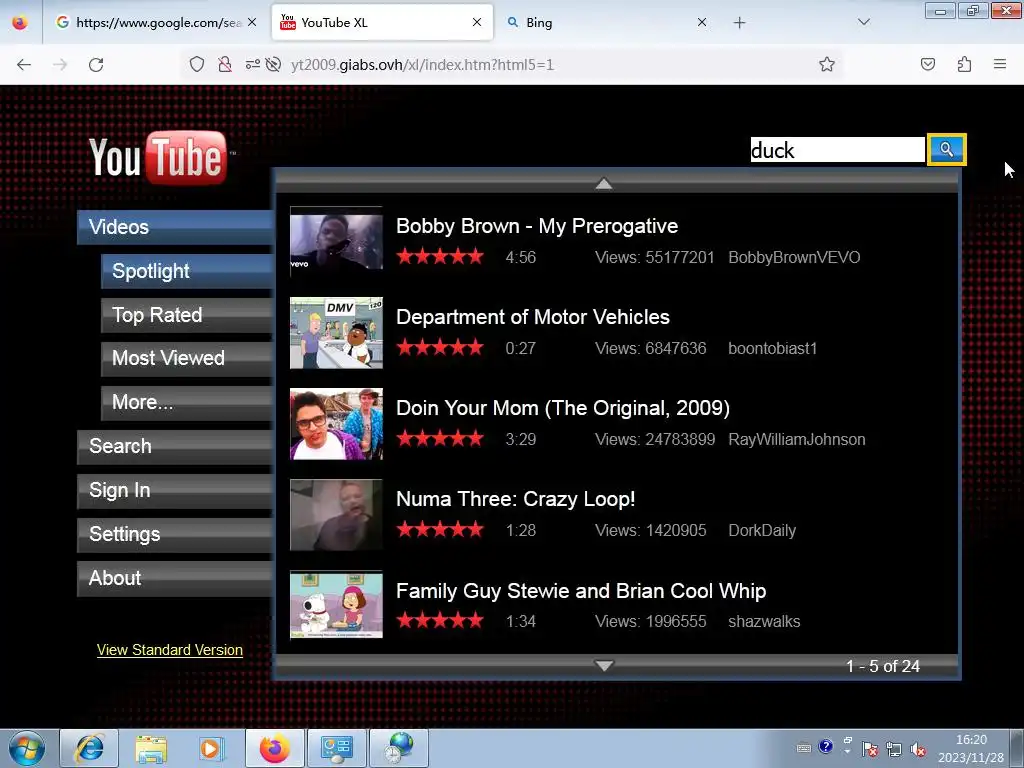Image resolution: width=1024 pixels, height=768 pixels.
Task: Click uploader name RayWilliamJohnson
Action: point(797,440)
